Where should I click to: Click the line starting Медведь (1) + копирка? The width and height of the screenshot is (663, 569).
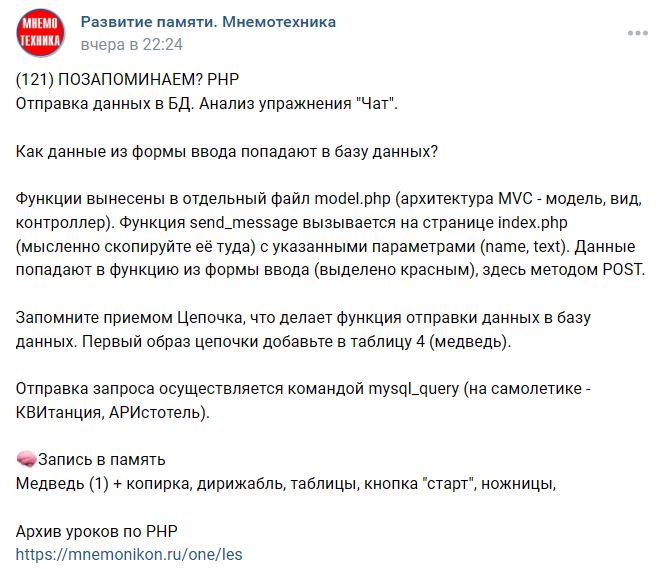pyautogui.click(x=286, y=484)
